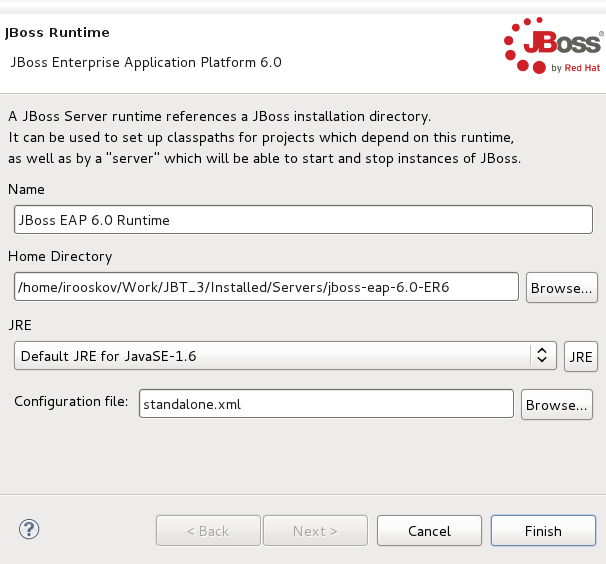This screenshot has height=564, width=606.
Task: Click the JRE field label
Action: (x=20, y=325)
